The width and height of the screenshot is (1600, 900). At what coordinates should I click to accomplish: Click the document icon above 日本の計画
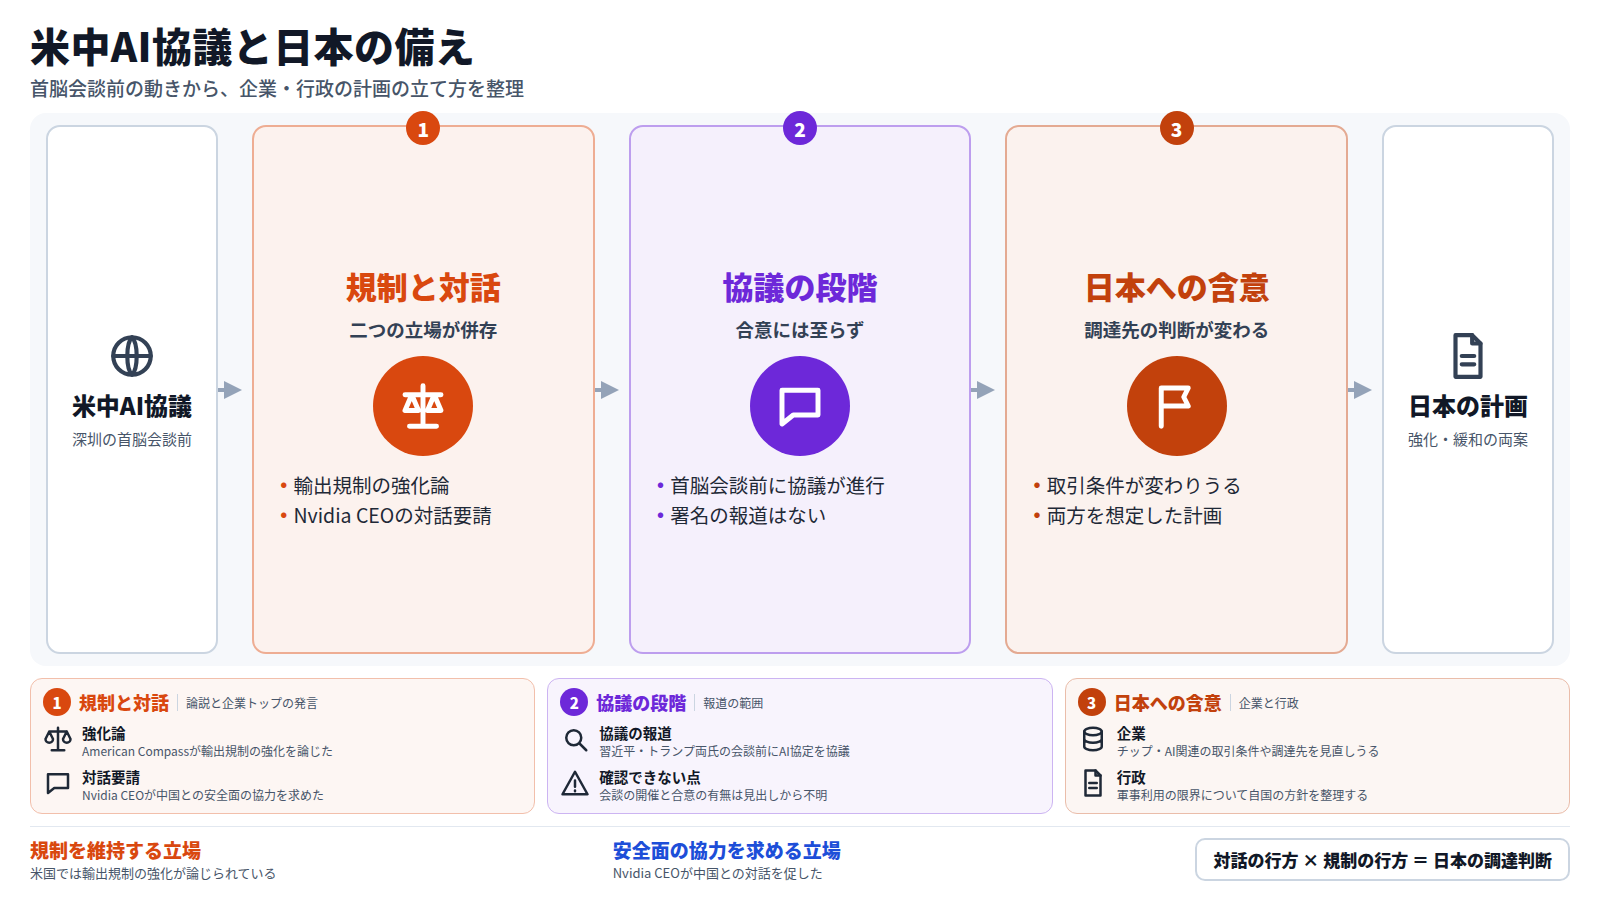tap(1468, 356)
